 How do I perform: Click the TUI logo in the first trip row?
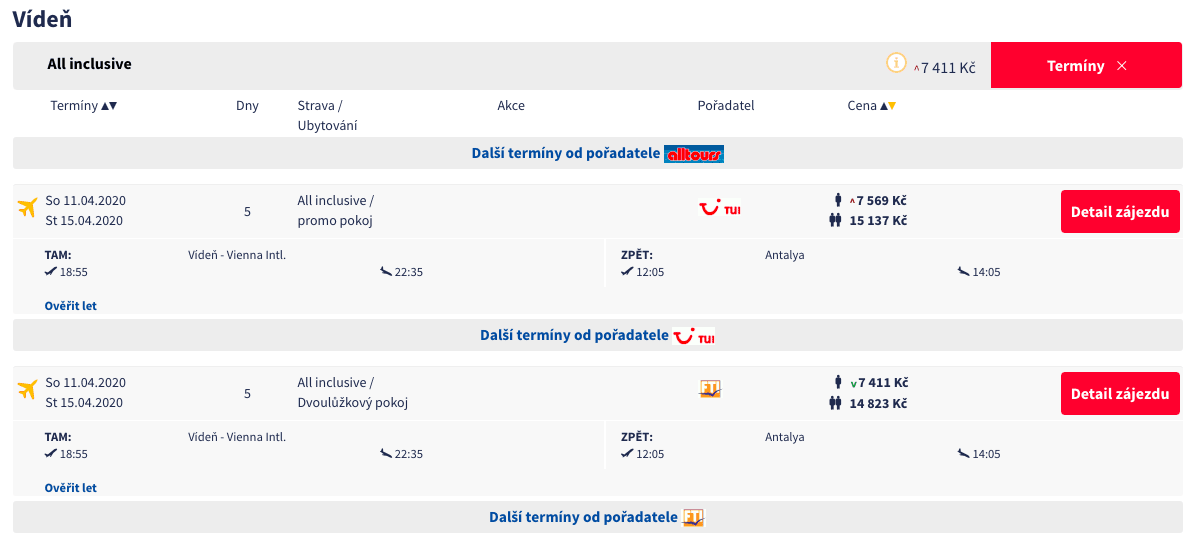pos(720,208)
